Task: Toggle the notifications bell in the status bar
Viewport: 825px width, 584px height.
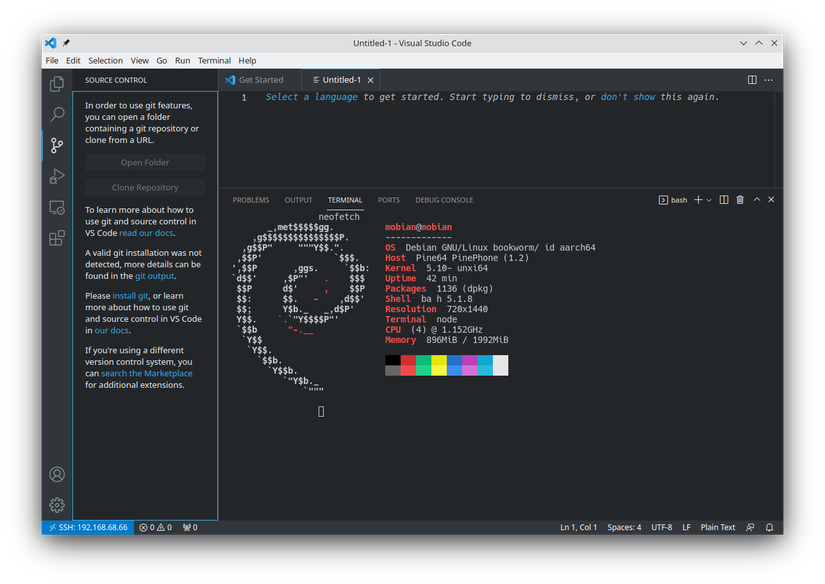Action: [x=768, y=527]
